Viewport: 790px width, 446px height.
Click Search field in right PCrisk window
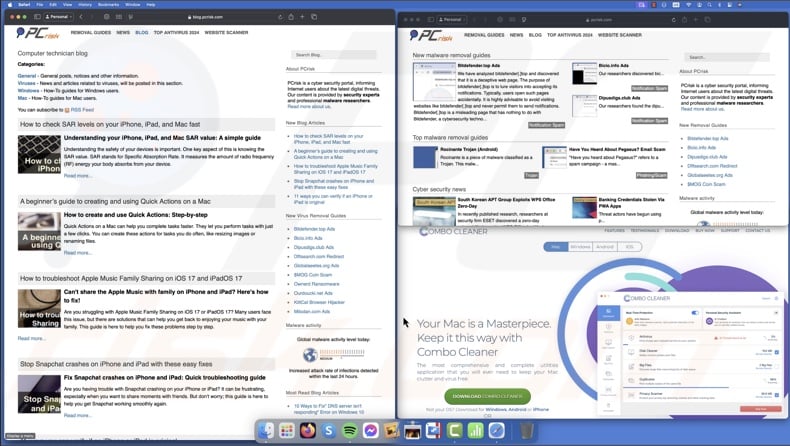(727, 57)
